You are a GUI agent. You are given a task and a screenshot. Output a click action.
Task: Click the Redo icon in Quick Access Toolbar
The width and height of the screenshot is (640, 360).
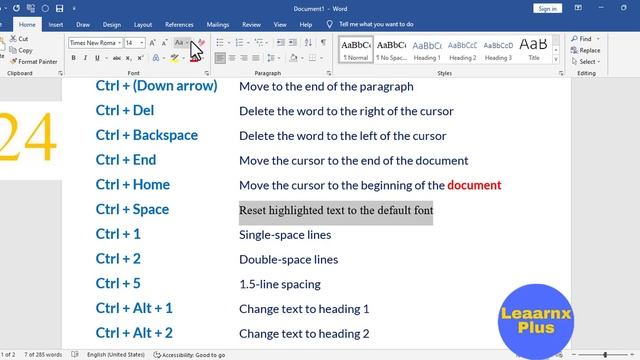point(16,8)
